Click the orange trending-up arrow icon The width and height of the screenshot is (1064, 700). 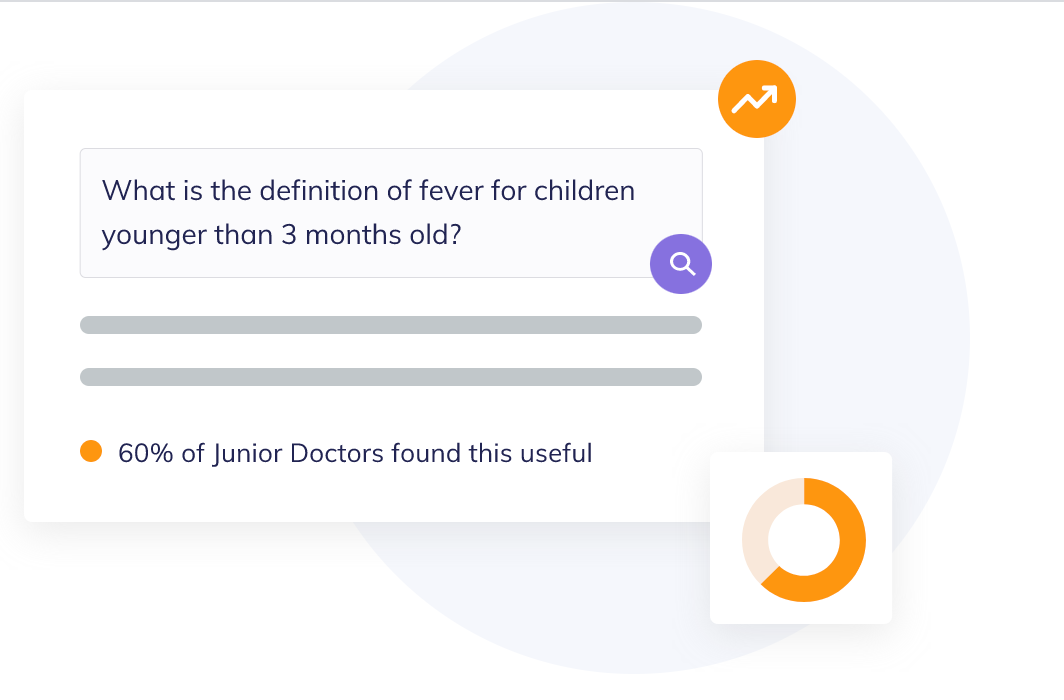click(757, 99)
